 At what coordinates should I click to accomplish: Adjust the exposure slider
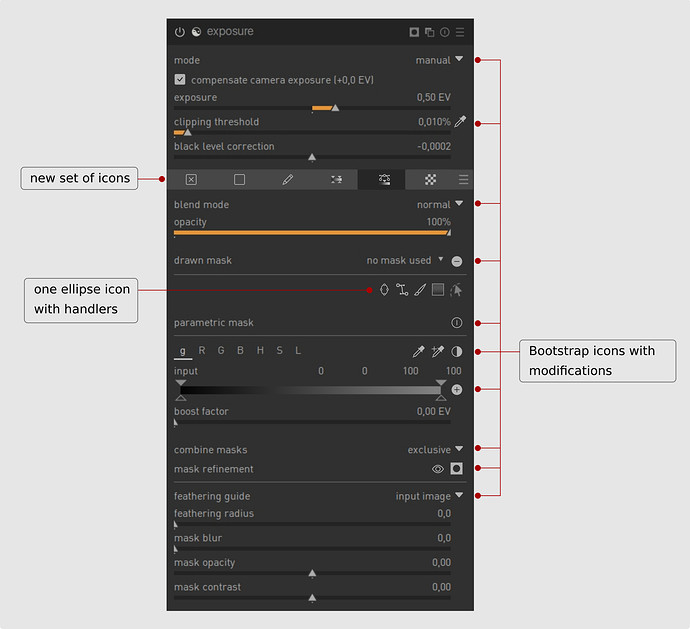[x=312, y=108]
